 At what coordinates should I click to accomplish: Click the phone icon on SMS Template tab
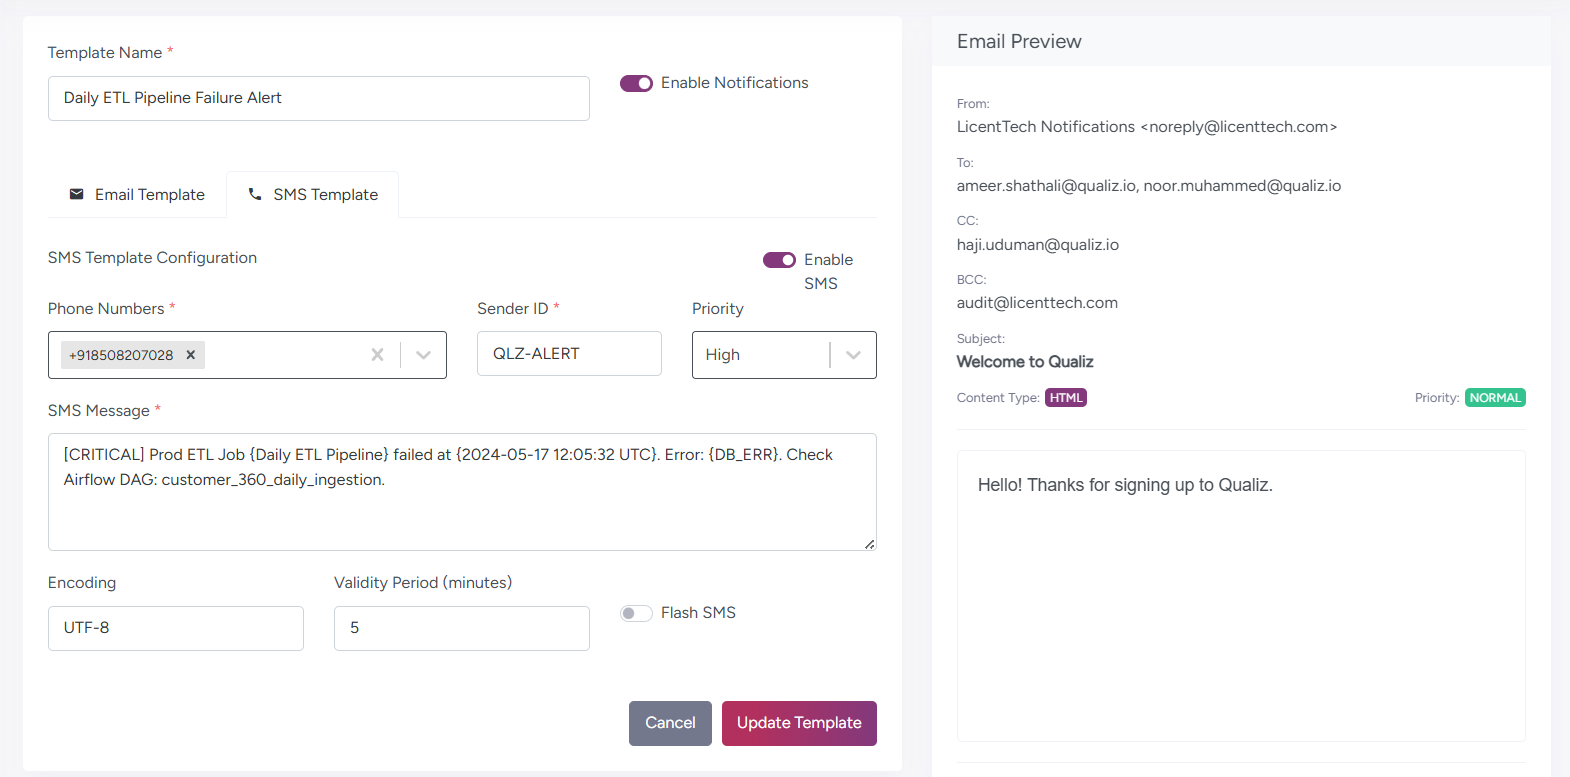[x=255, y=194]
